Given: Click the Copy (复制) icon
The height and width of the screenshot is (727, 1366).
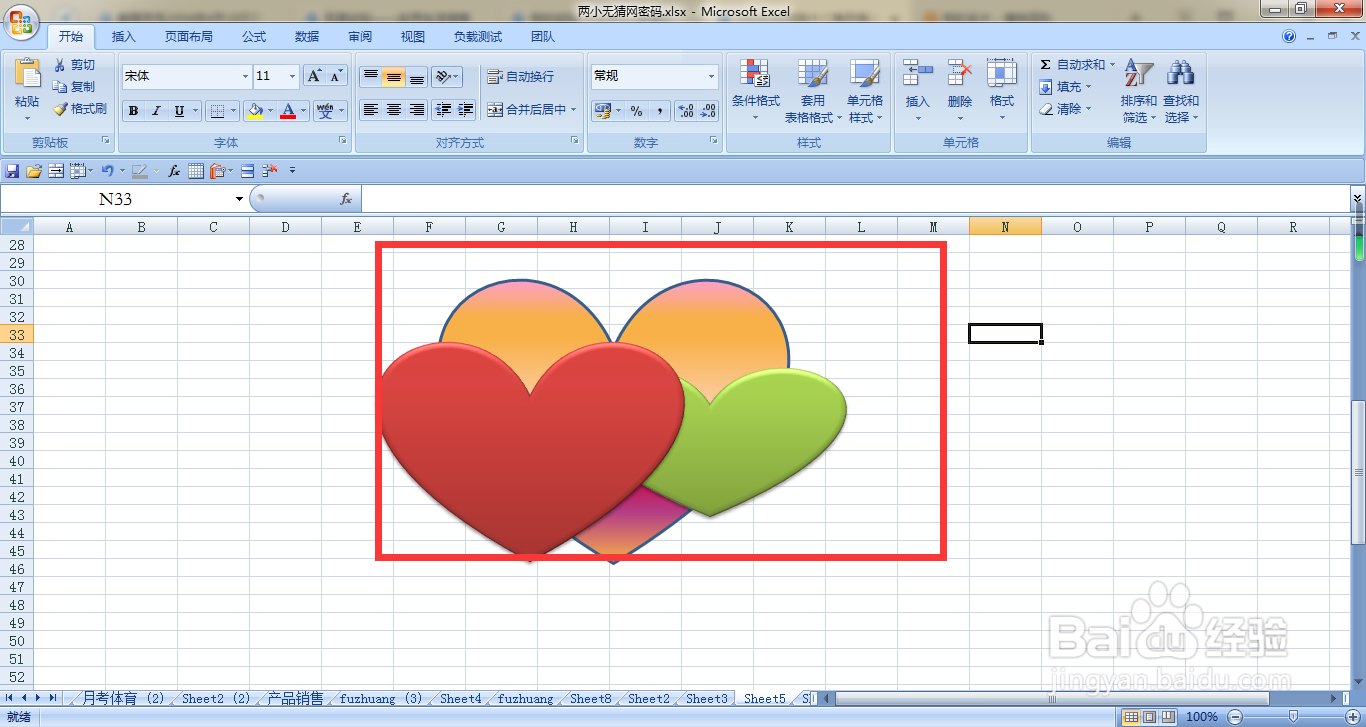Looking at the screenshot, I should pyautogui.click(x=60, y=87).
